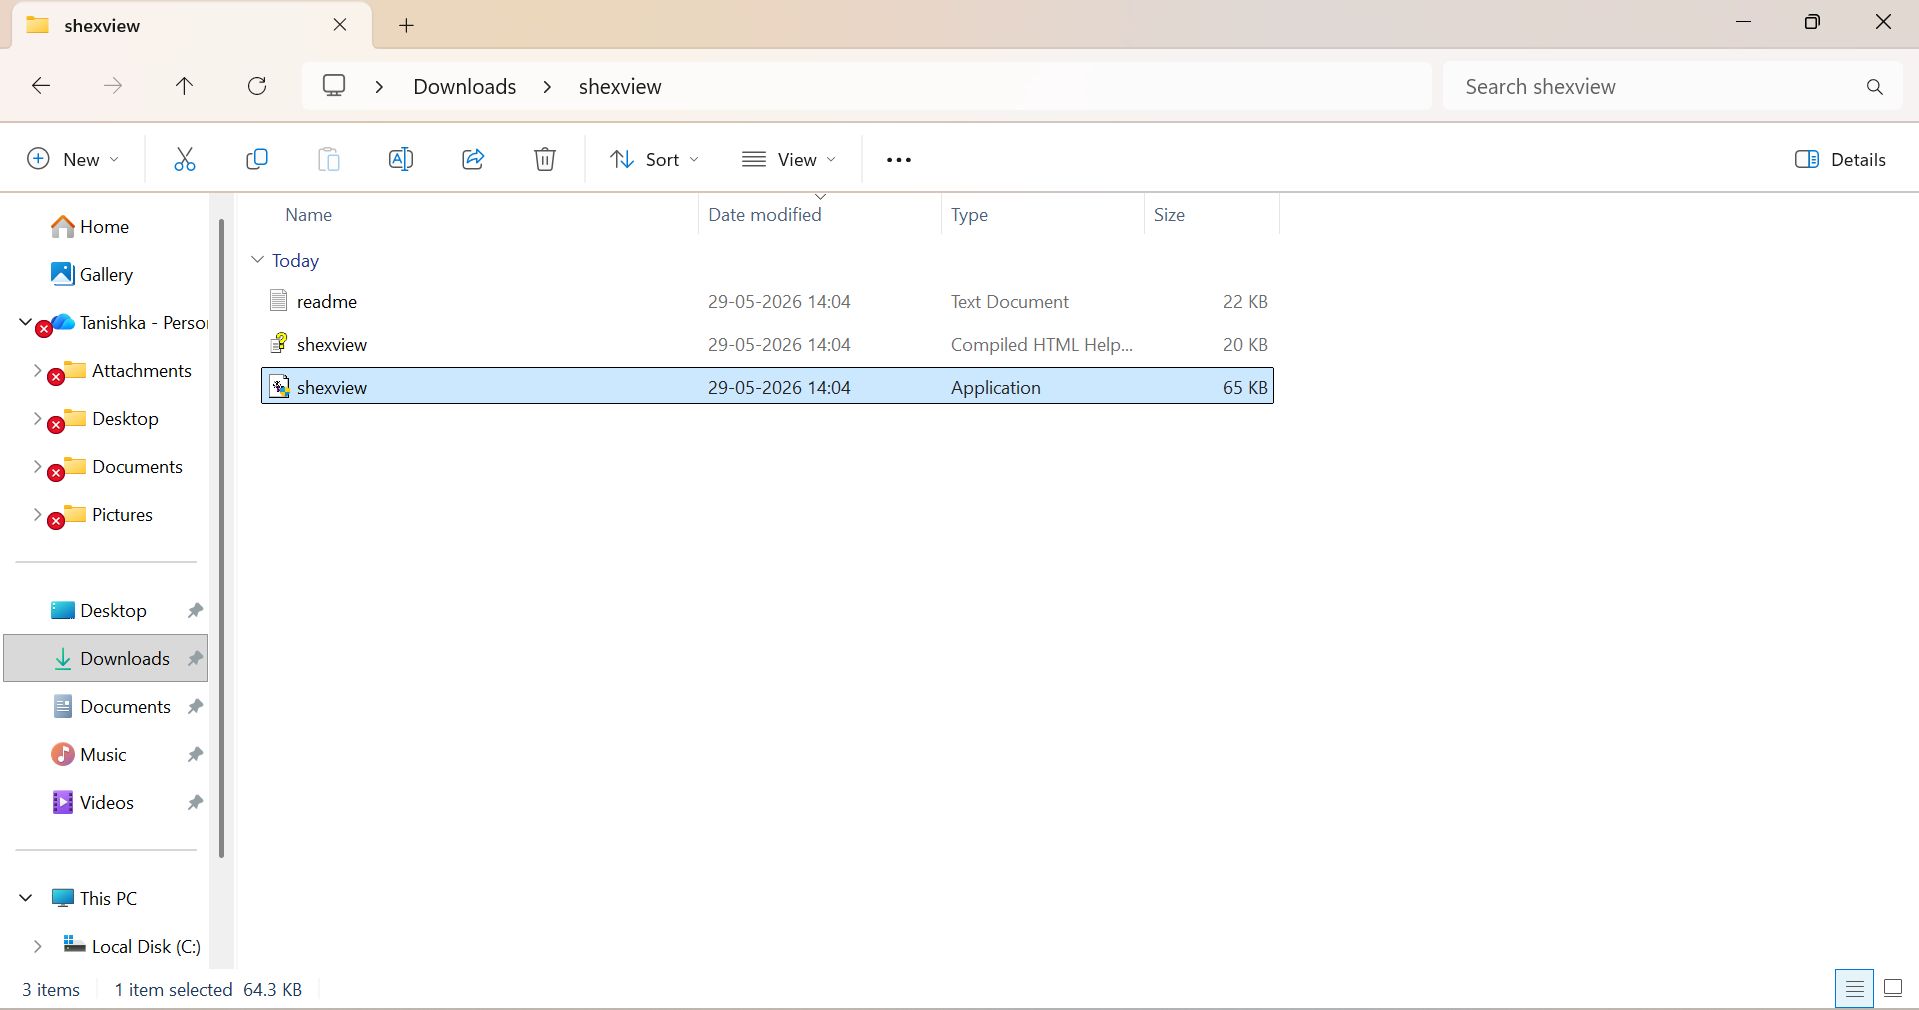
Task: Click the shexview tab
Action: pos(191,26)
